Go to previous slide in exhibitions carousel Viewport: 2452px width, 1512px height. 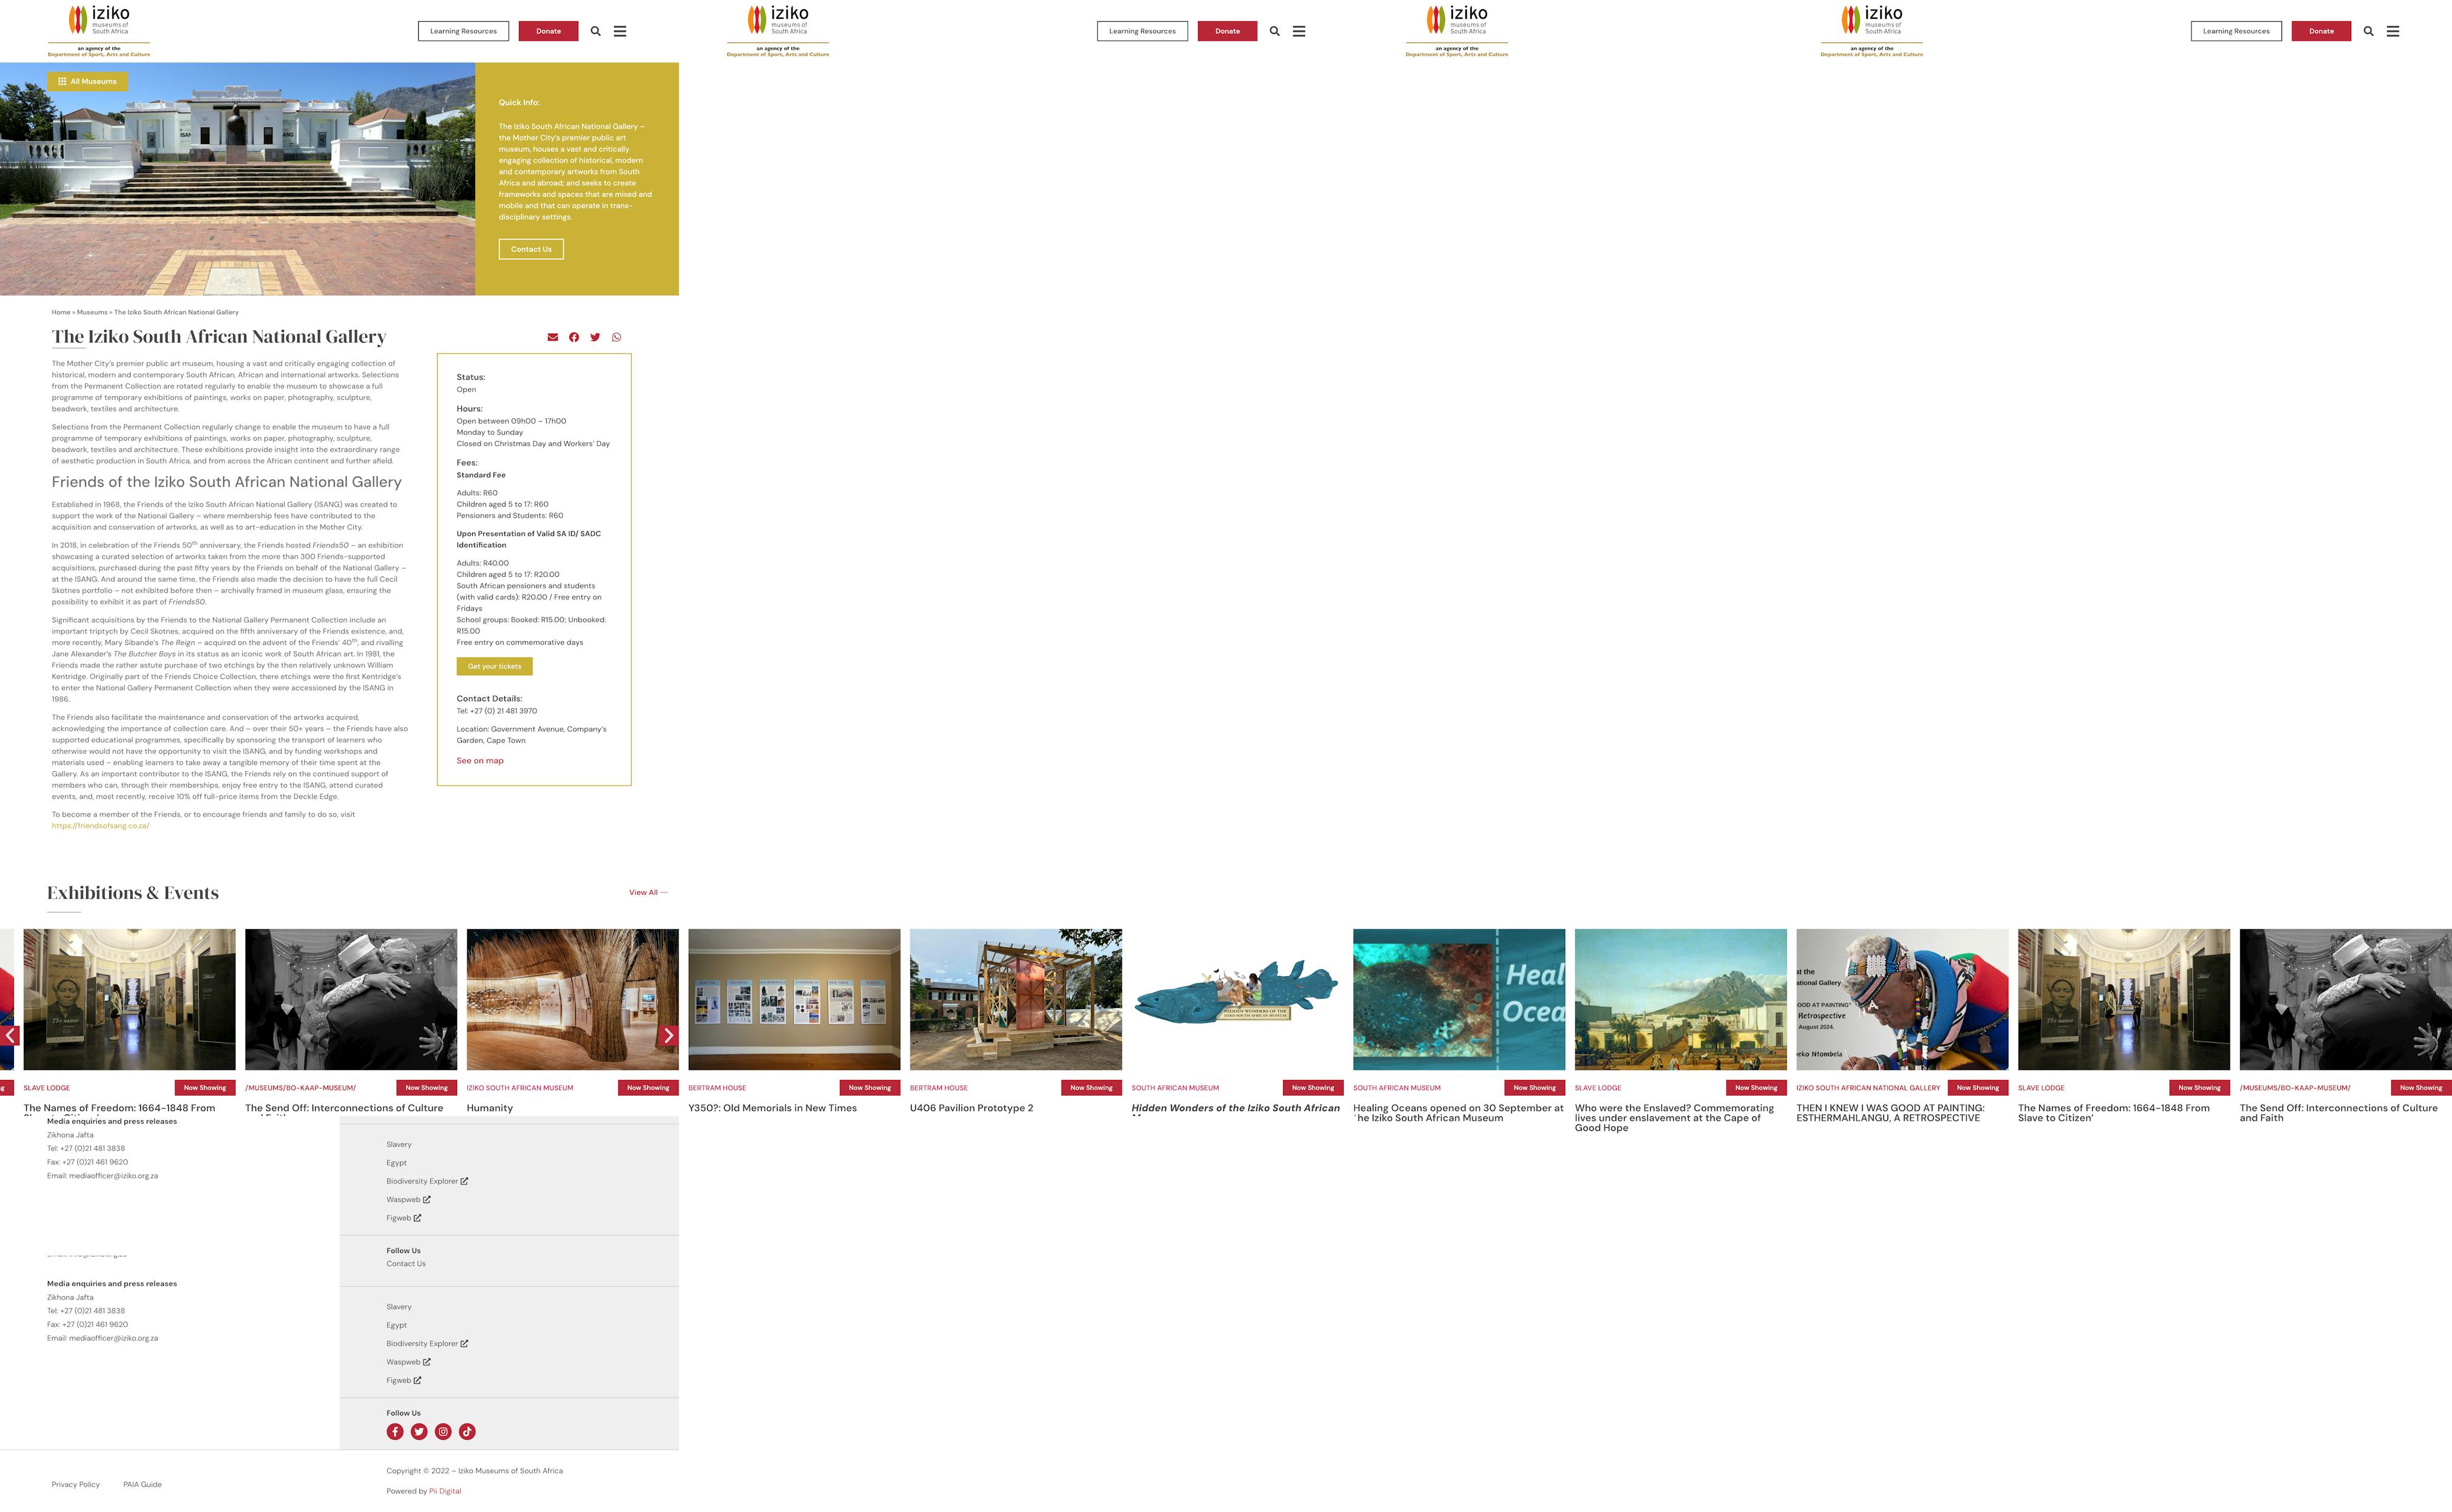pos(10,1035)
